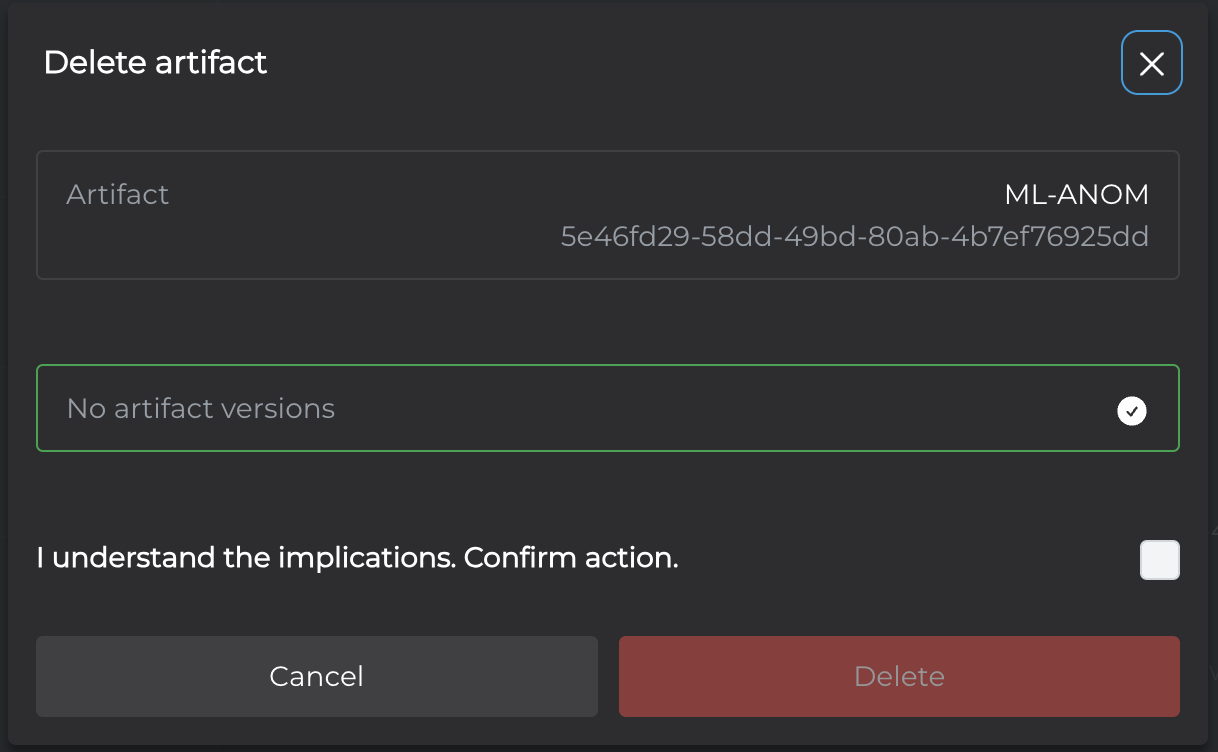
Task: Select the artifact info panel
Action: (x=608, y=215)
